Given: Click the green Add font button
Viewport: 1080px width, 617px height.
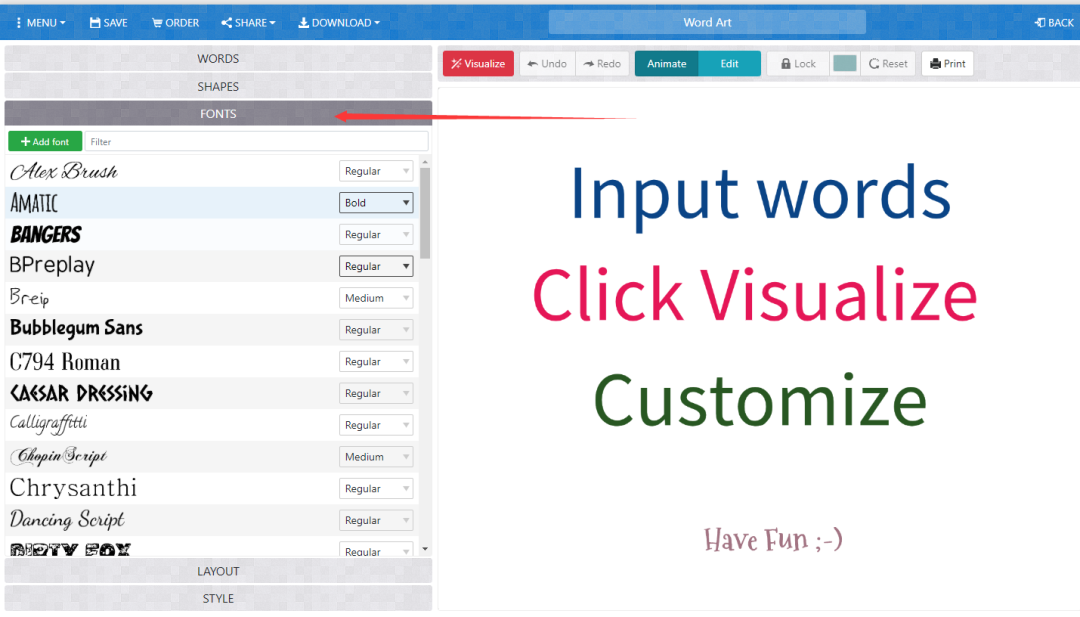Looking at the screenshot, I should (45, 141).
